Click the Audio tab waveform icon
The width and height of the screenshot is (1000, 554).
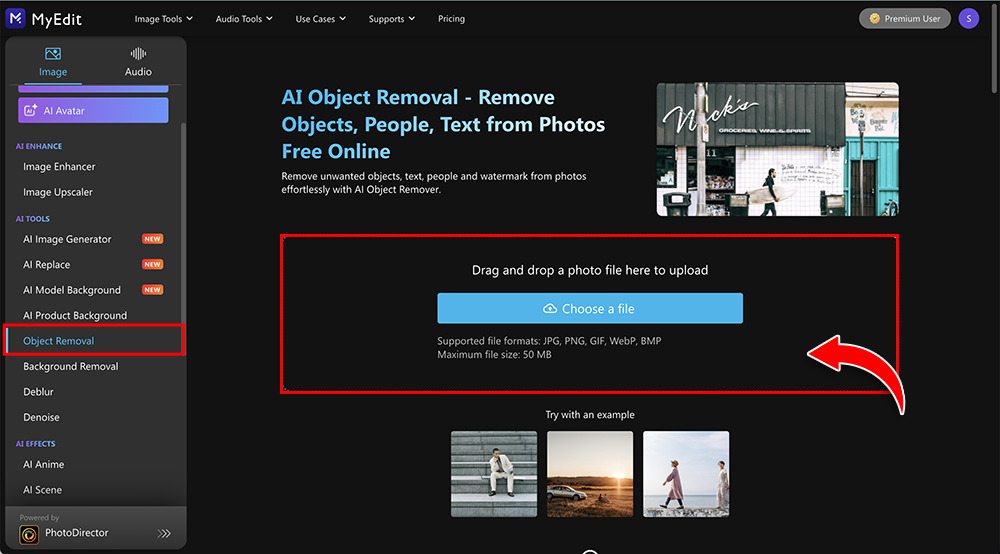pos(138,54)
